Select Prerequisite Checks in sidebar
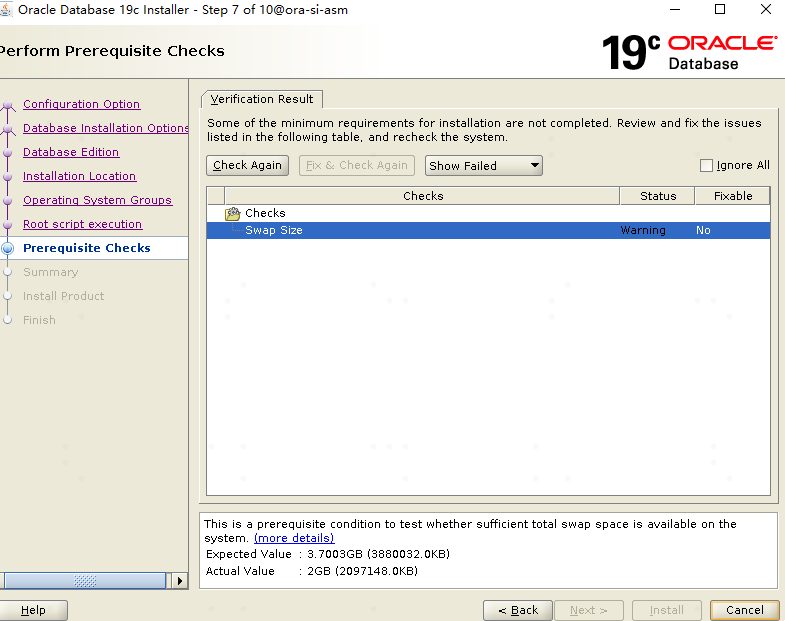This screenshot has width=785, height=621. pos(87,248)
